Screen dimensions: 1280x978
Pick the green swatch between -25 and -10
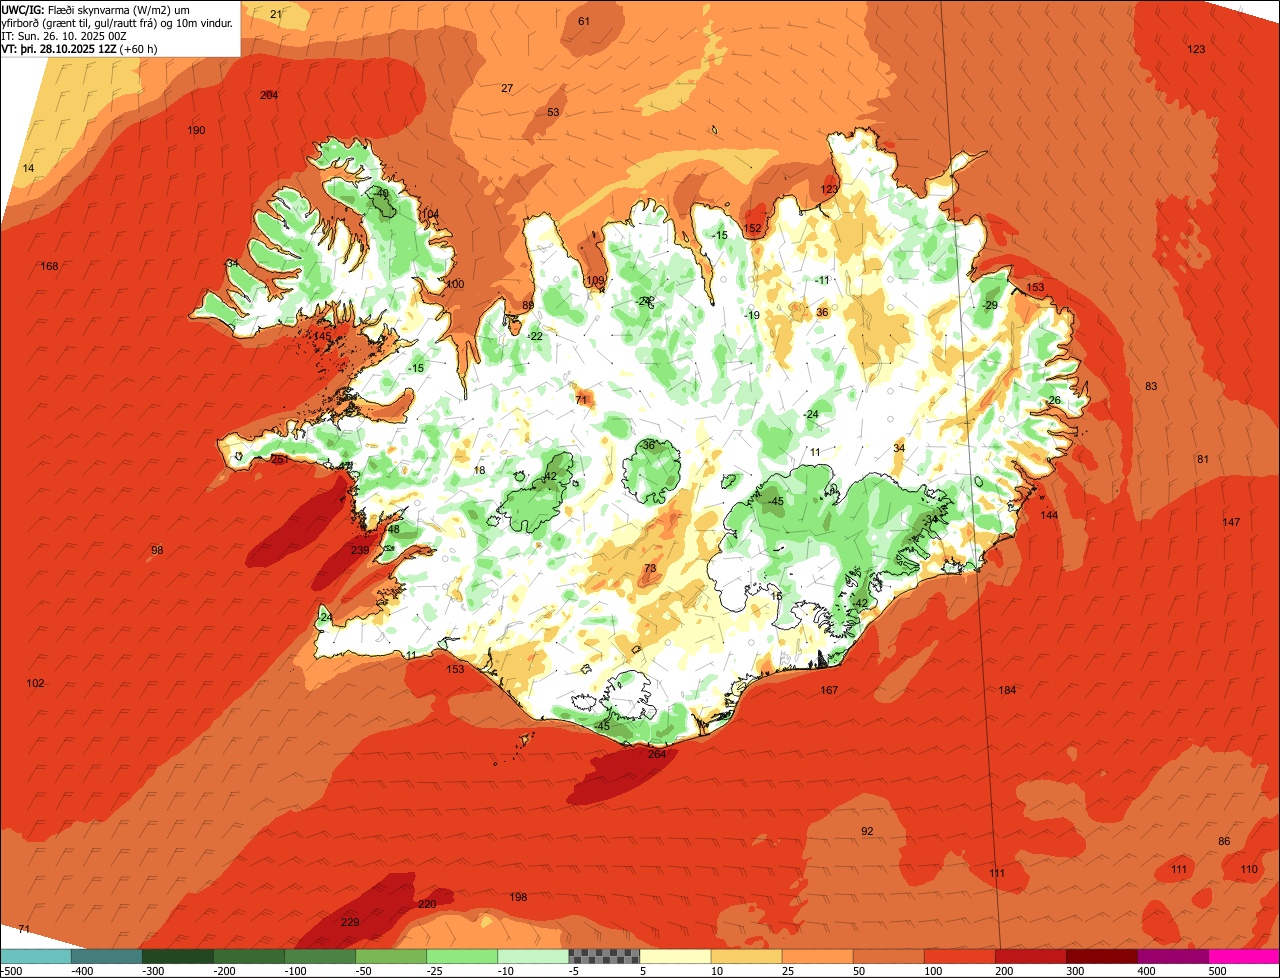(462, 957)
